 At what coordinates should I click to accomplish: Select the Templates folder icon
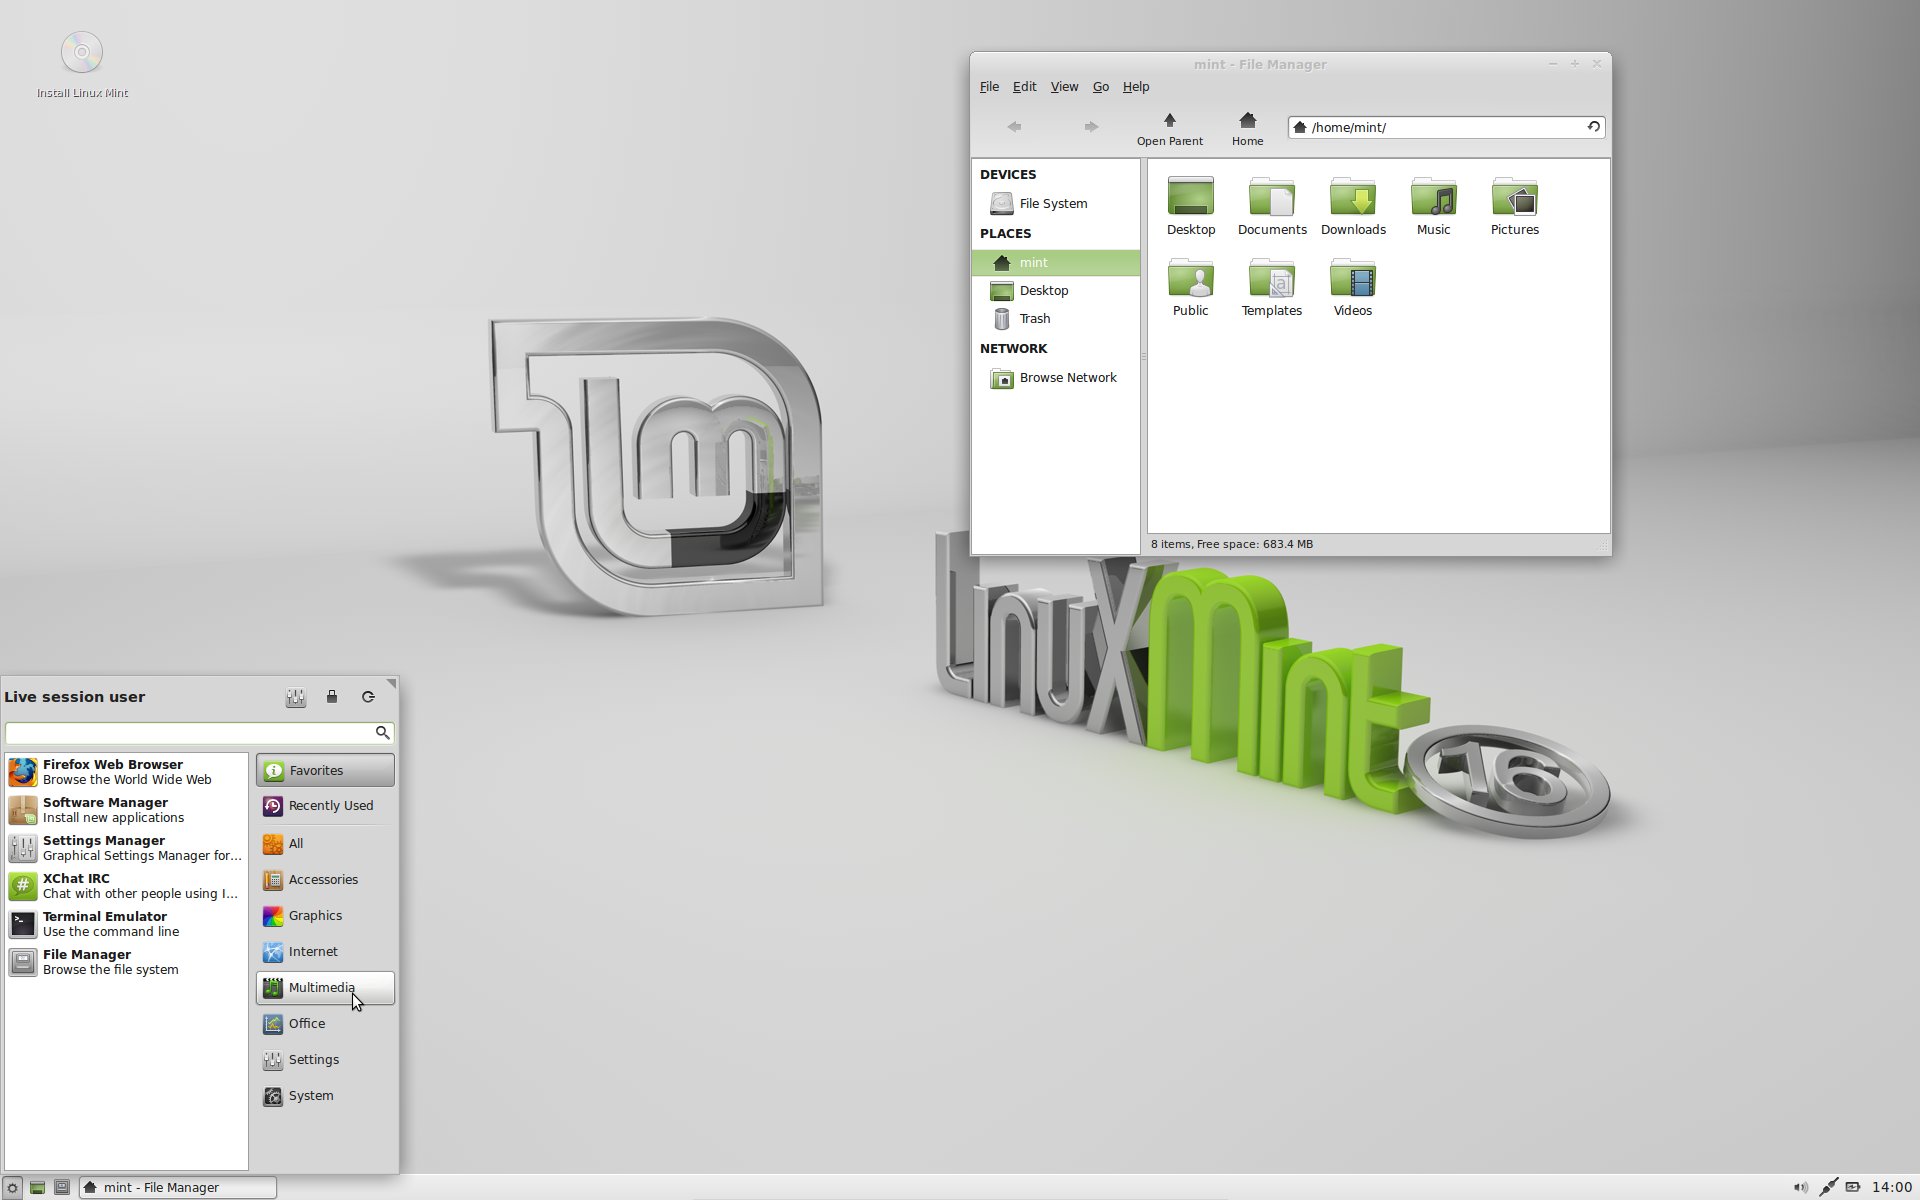[1272, 288]
